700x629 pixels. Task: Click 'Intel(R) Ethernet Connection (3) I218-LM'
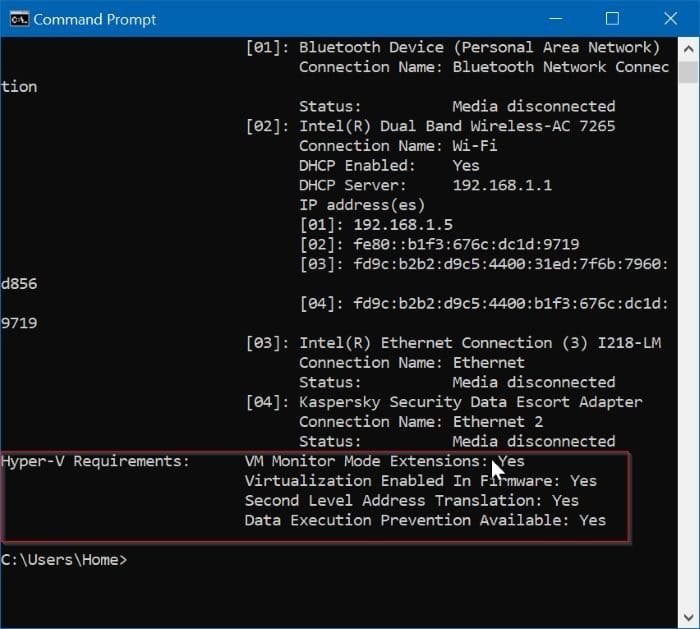coord(479,343)
